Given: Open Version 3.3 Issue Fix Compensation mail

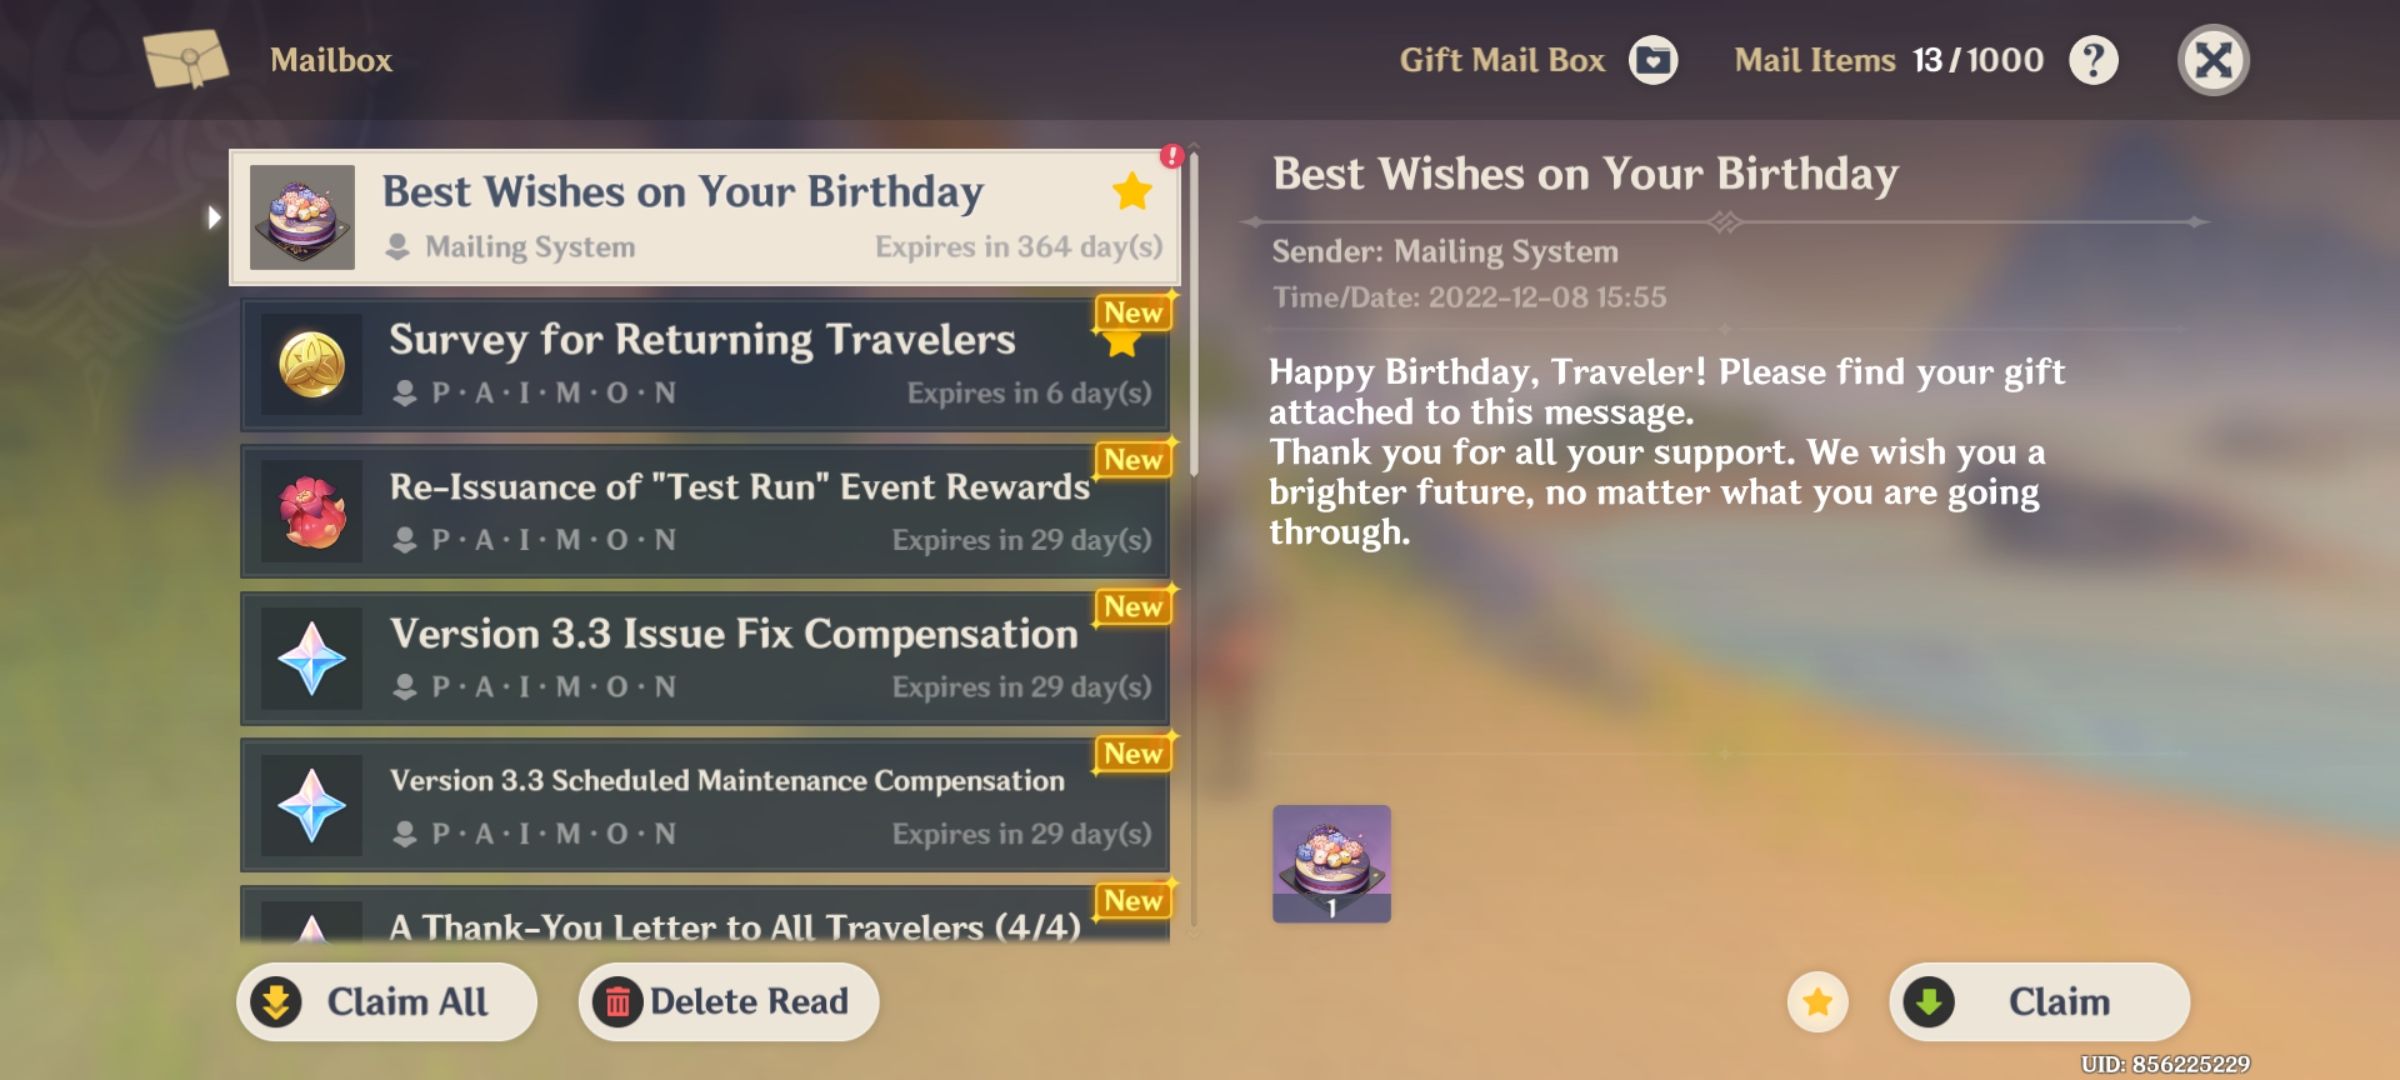Looking at the screenshot, I should pyautogui.click(x=705, y=658).
